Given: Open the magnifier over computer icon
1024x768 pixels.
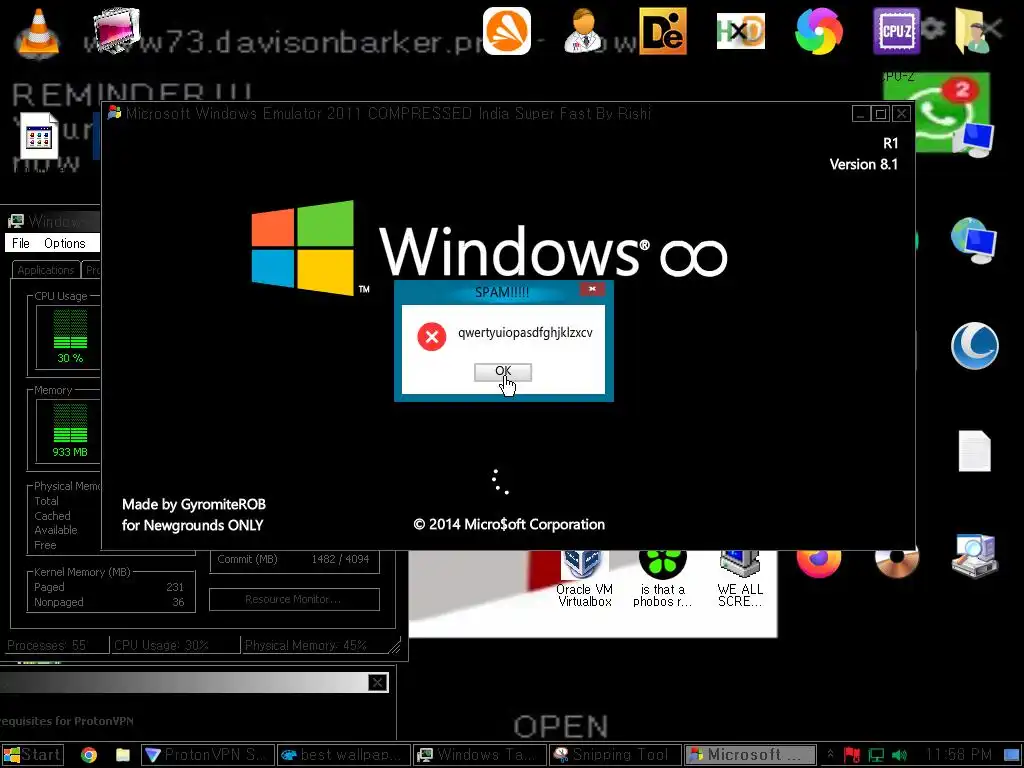Looking at the screenshot, I should coord(974,555).
